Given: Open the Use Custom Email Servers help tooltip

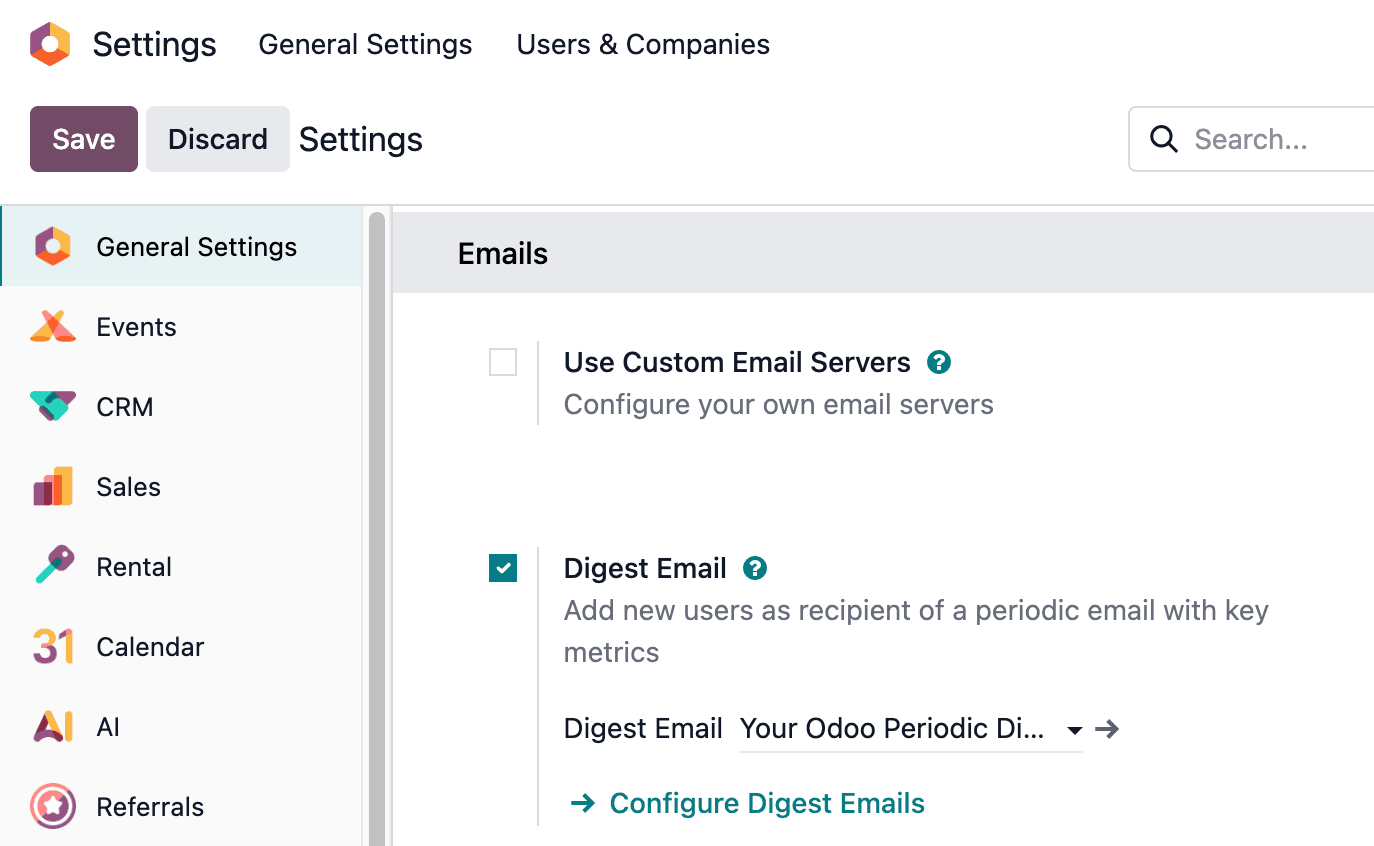Looking at the screenshot, I should tap(938, 362).
